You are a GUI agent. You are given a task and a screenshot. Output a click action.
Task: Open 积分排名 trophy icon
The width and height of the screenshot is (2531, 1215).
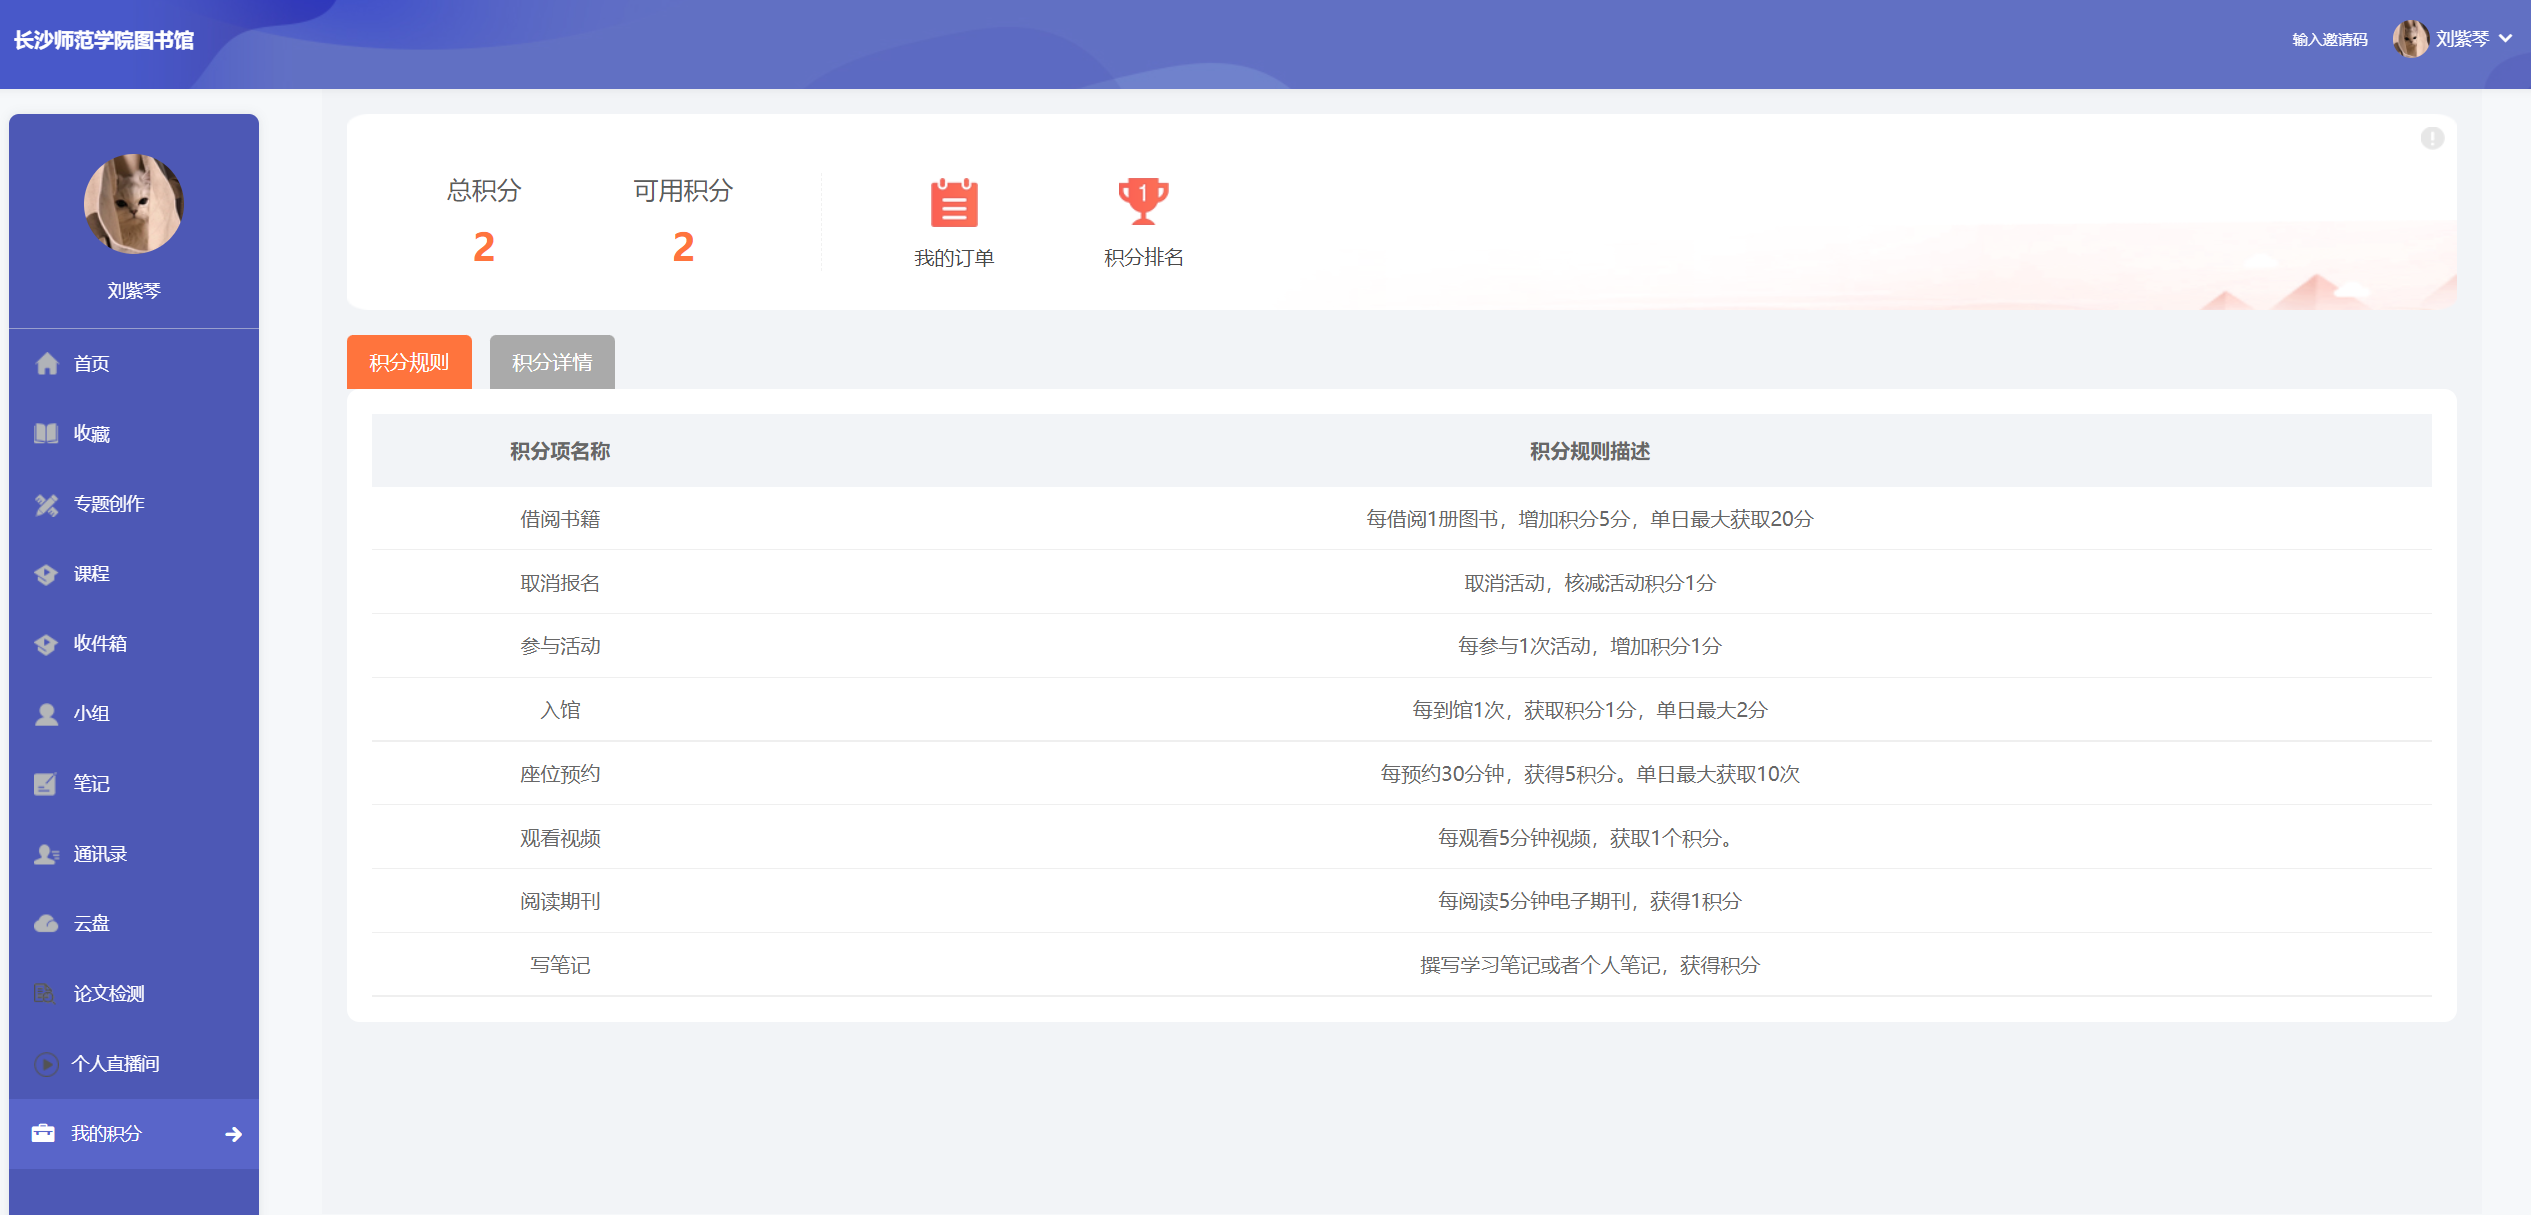1143,201
